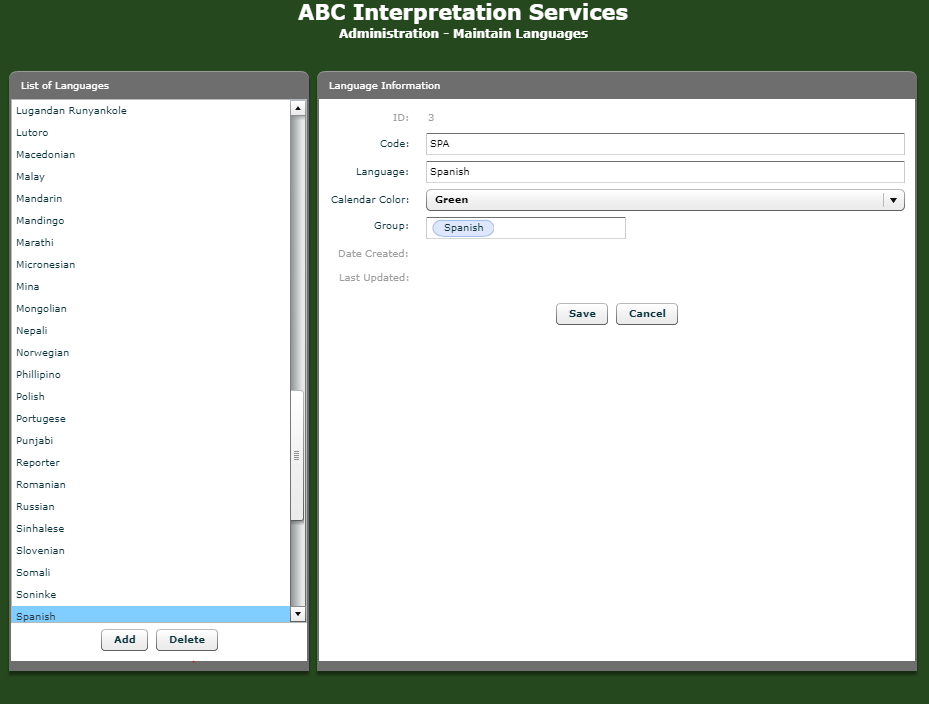Select Reporter in the language list
929x704 pixels.
pos(151,462)
